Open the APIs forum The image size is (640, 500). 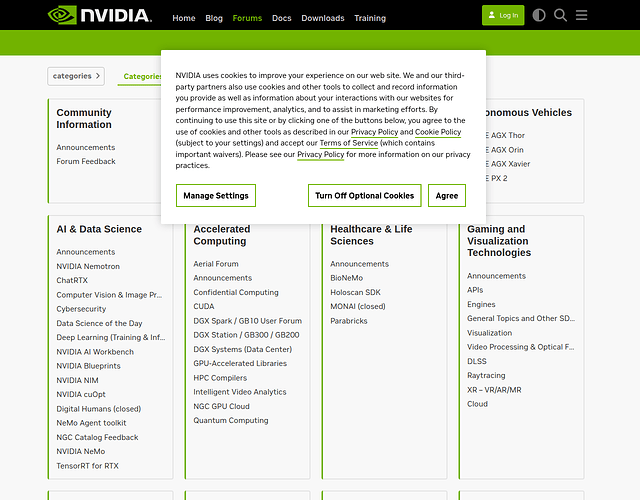click(x=475, y=290)
